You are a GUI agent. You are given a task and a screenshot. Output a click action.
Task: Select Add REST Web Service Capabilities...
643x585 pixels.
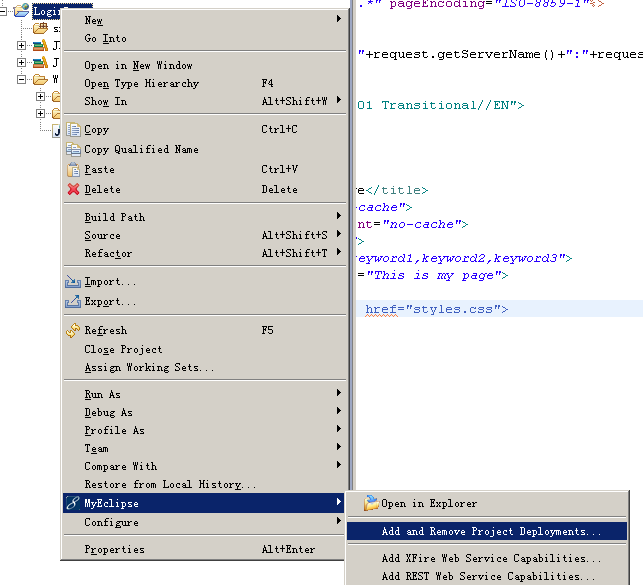(x=487, y=576)
